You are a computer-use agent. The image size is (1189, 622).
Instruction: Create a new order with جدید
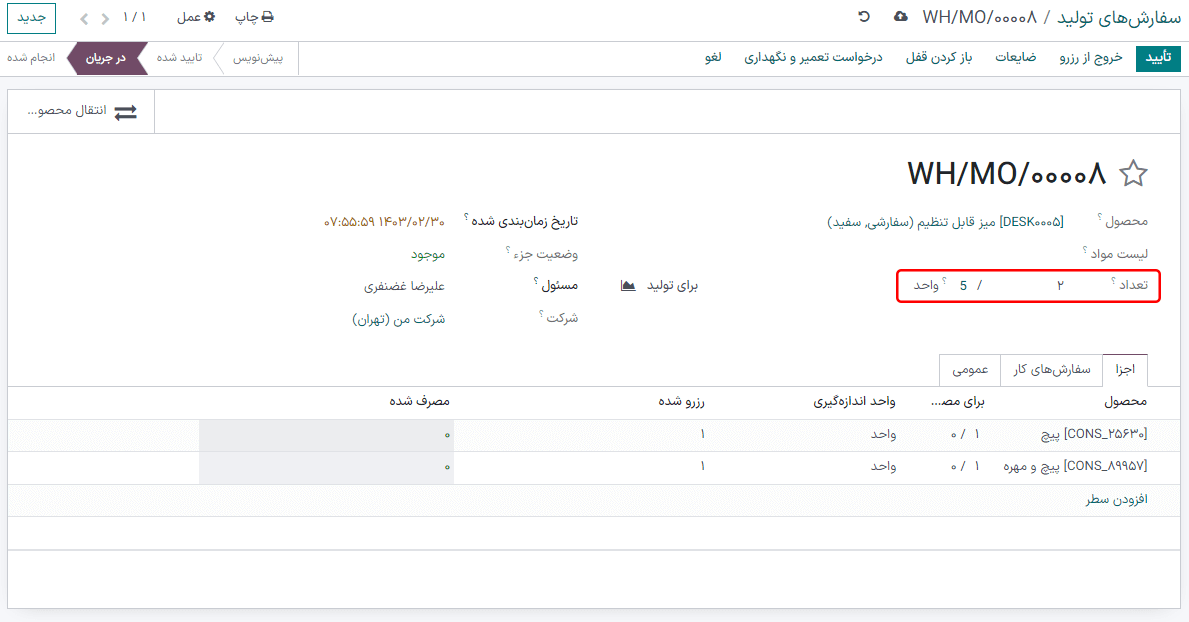[31, 17]
